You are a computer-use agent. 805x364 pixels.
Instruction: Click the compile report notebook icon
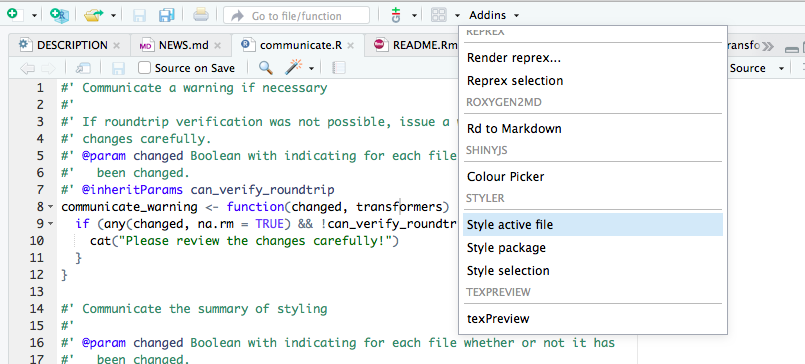pyautogui.click(x=338, y=68)
